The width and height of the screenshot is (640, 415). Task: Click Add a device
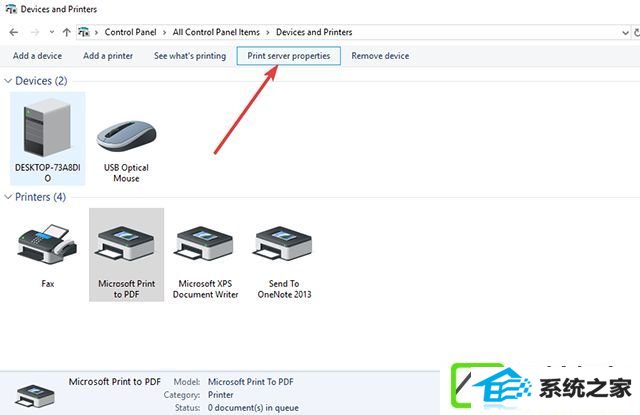click(38, 56)
